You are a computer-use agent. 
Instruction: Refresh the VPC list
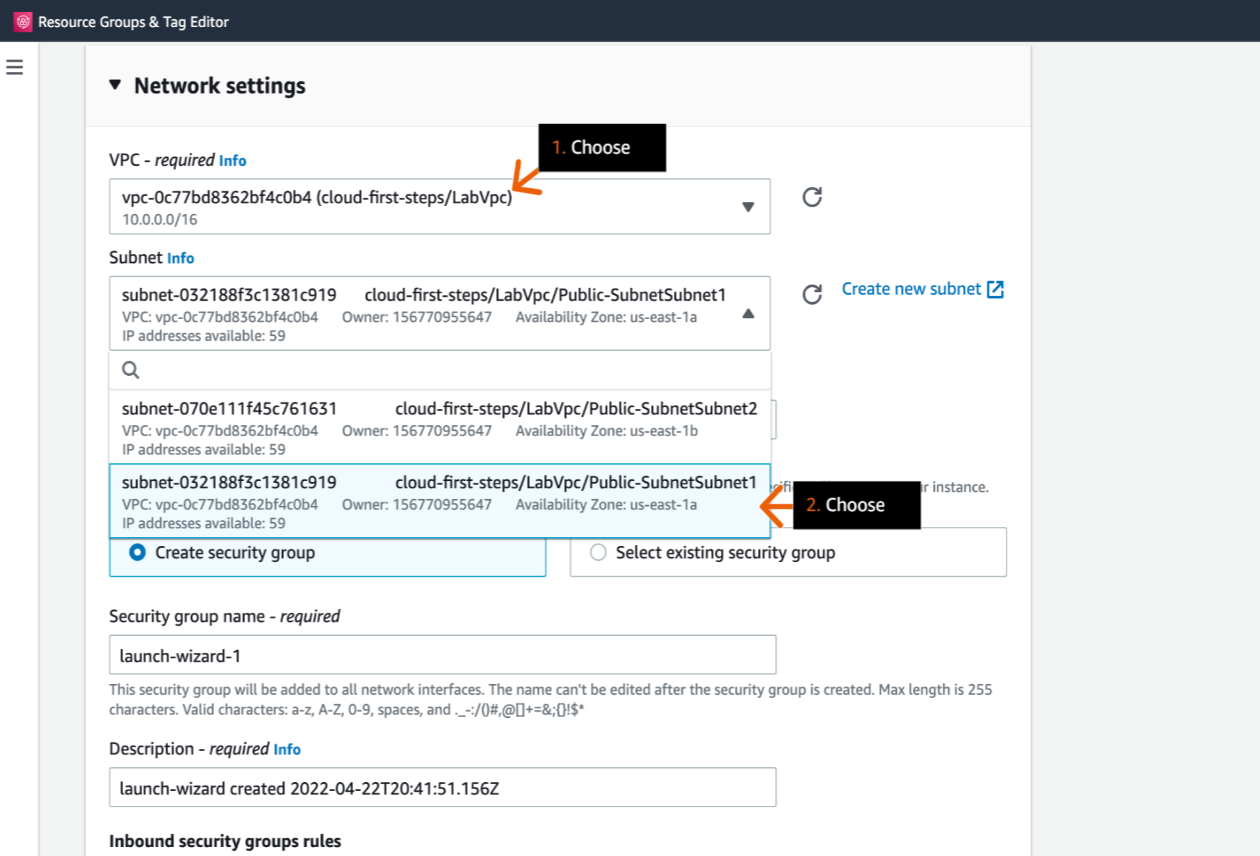point(811,198)
